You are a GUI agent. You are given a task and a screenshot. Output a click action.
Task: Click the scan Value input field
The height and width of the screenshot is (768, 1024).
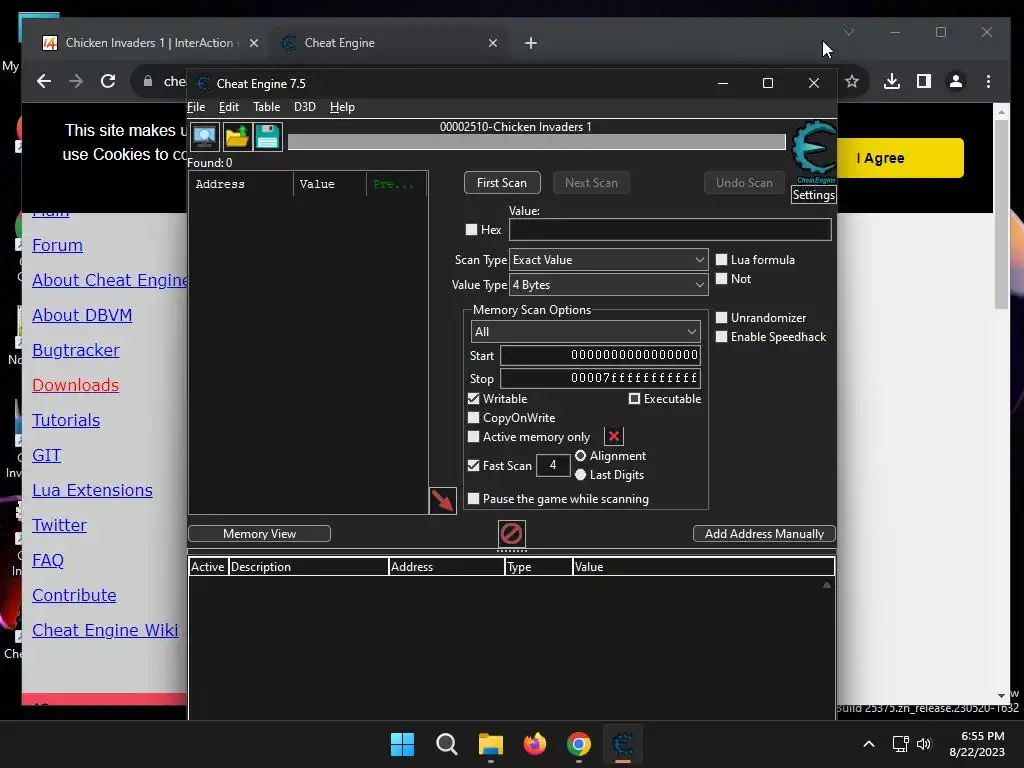point(670,229)
